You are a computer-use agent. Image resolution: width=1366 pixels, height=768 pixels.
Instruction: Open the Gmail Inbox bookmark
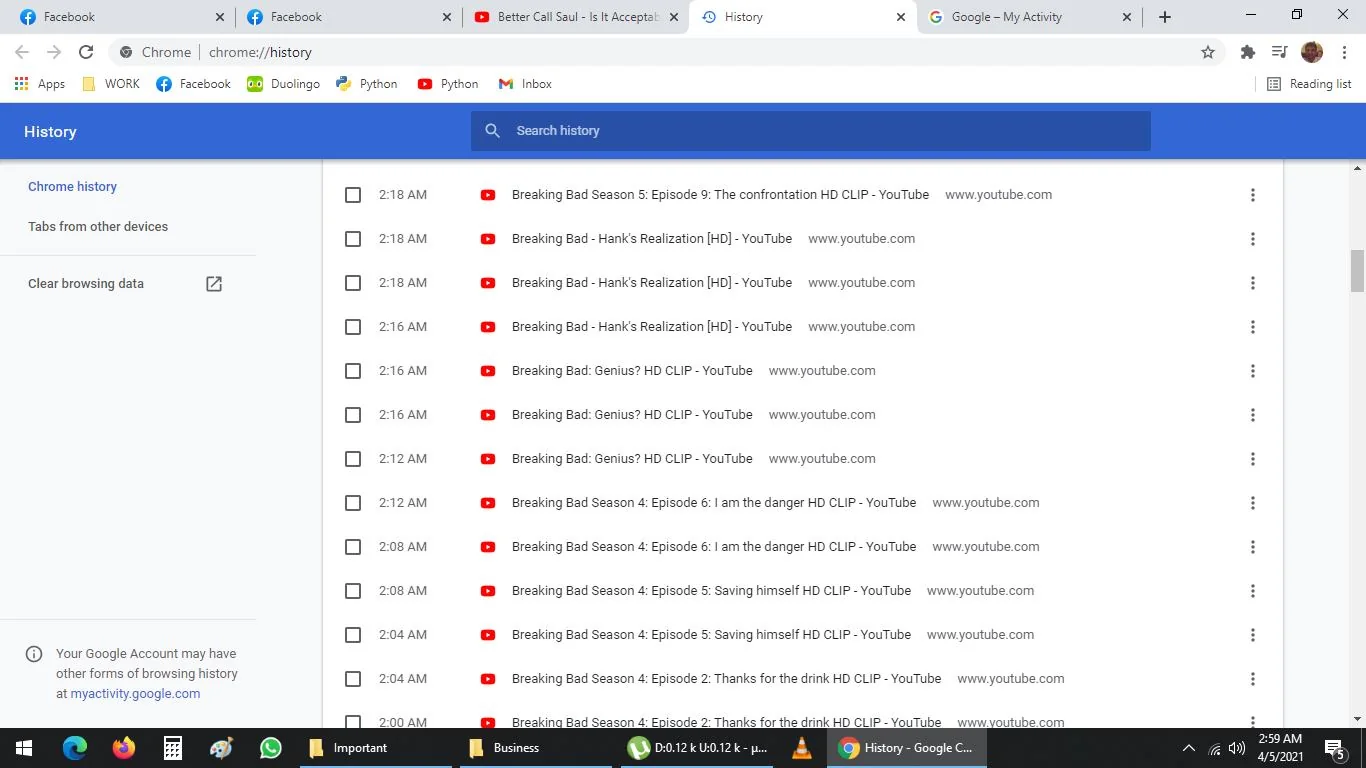tap(525, 84)
